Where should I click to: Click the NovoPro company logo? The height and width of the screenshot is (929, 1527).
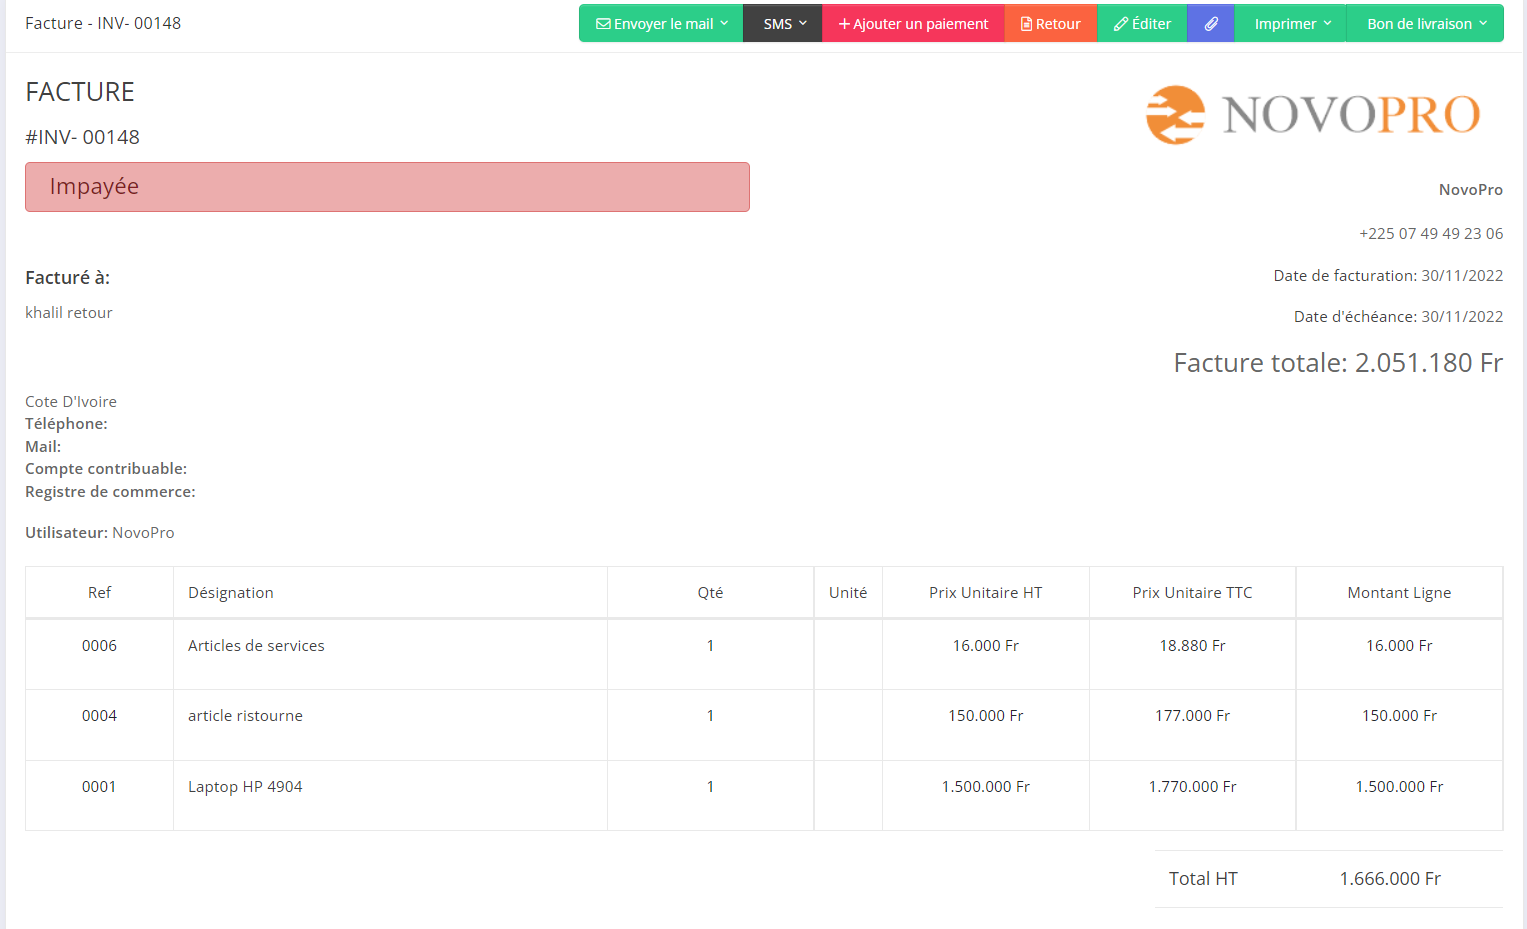coord(1312,114)
